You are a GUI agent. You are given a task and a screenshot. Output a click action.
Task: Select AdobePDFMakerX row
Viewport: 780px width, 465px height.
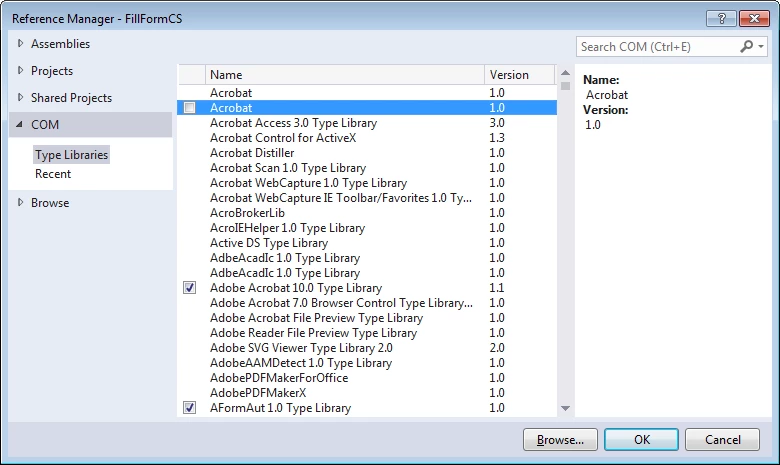[367, 392]
